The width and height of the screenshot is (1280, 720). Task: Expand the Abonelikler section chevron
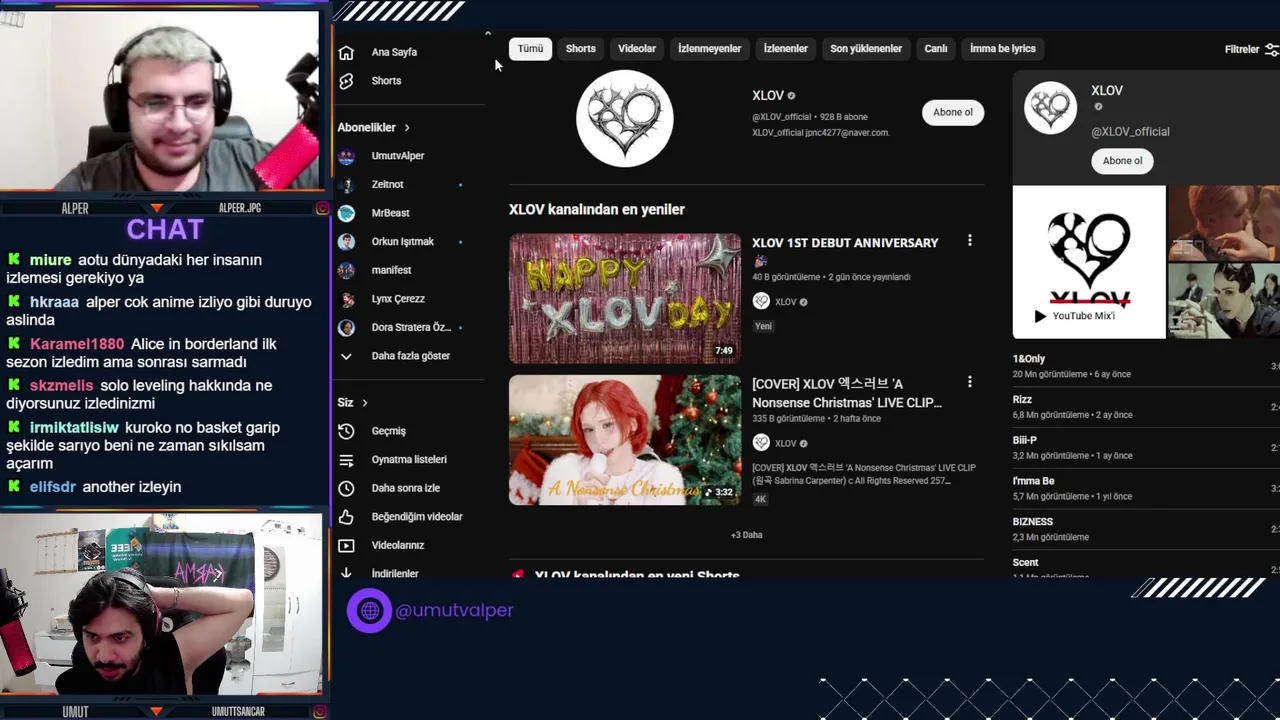(407, 128)
